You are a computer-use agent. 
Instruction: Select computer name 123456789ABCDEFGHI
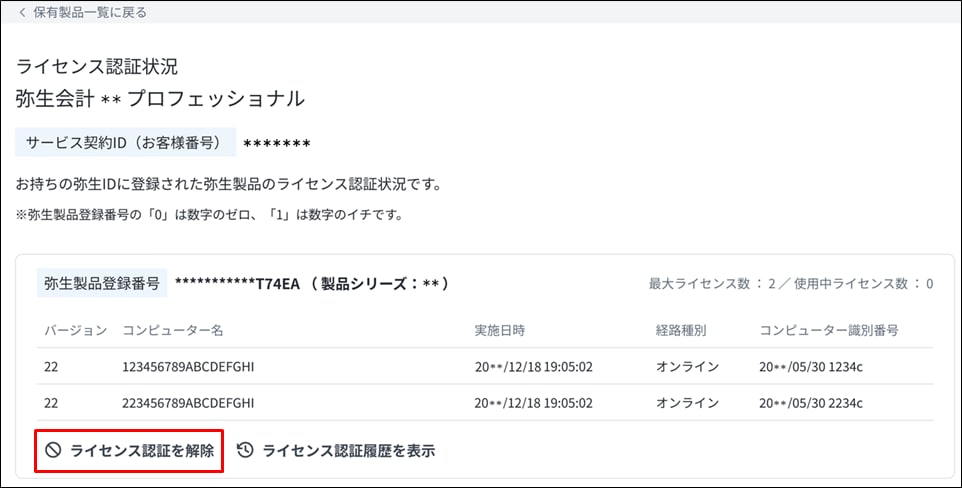click(188, 366)
